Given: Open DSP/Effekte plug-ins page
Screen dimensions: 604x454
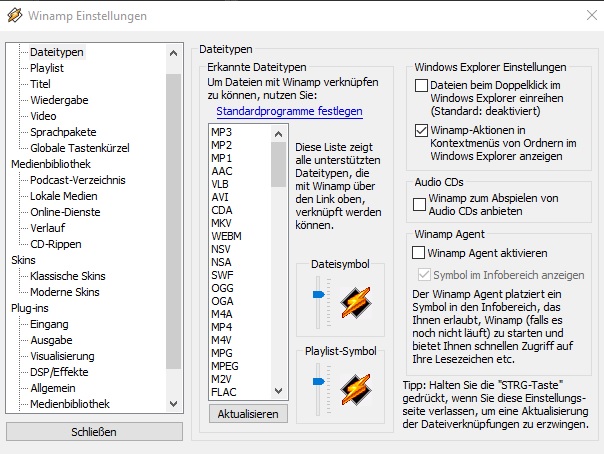Looking at the screenshot, I should pyautogui.click(x=59, y=372).
